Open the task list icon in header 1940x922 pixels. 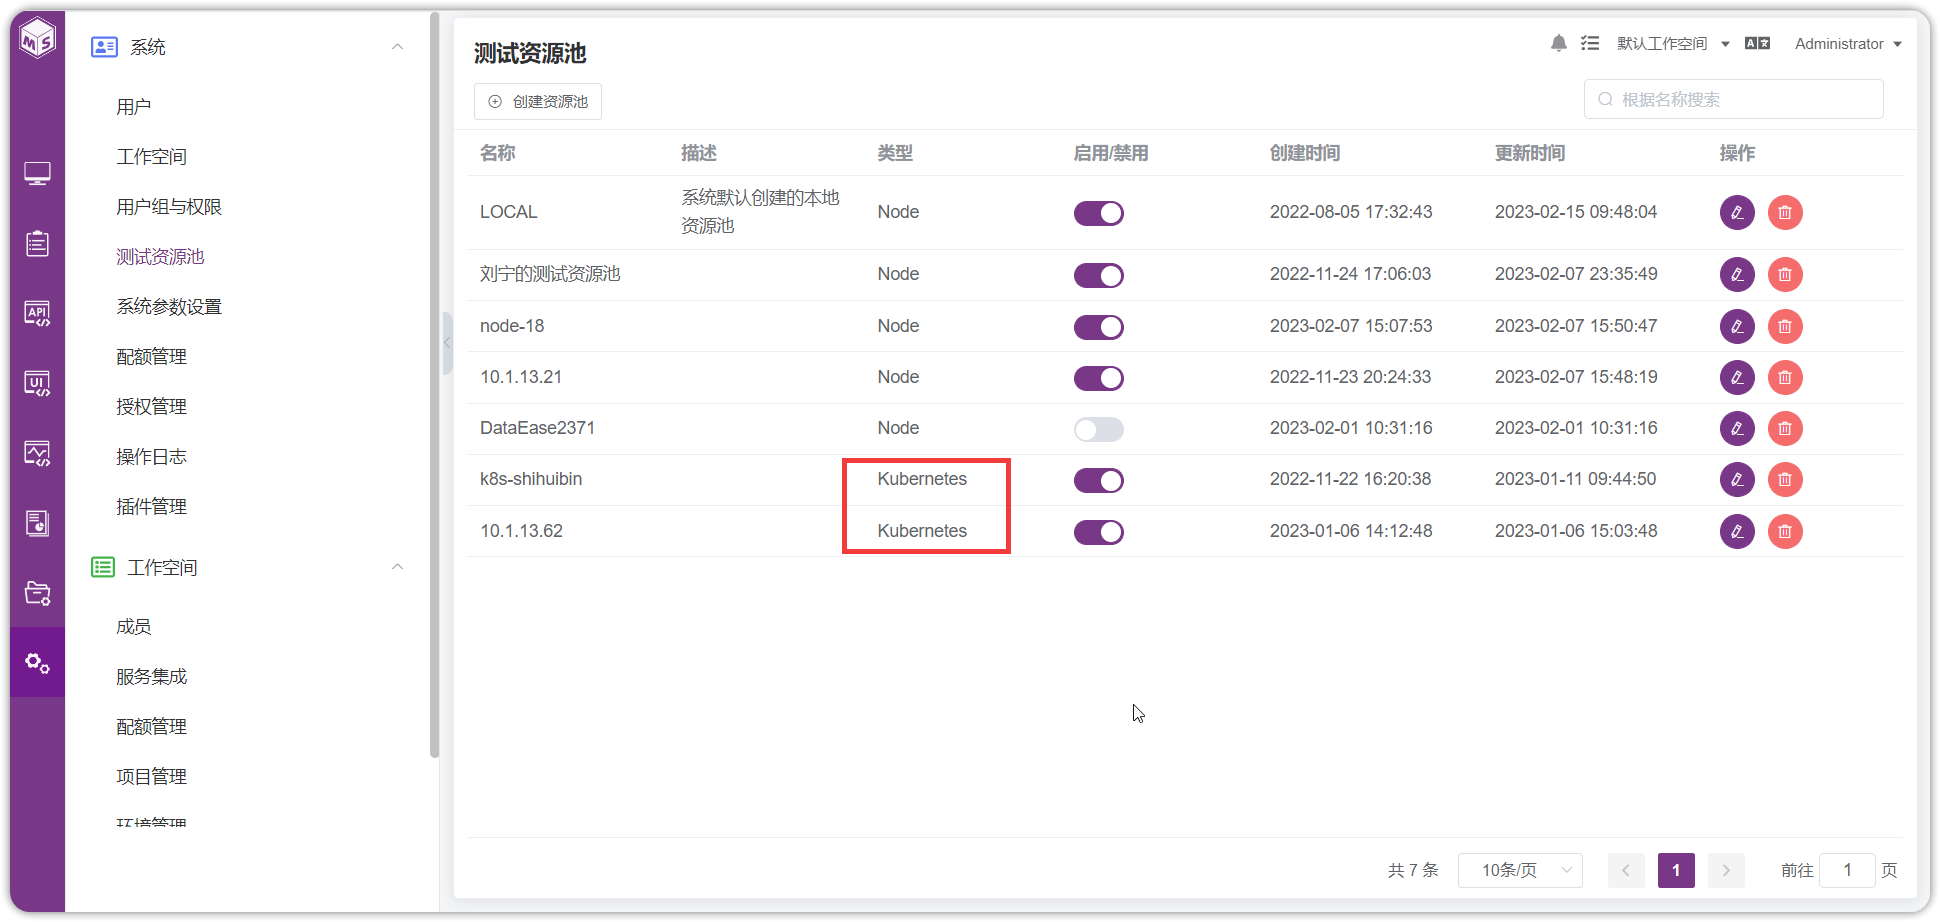tap(1590, 43)
